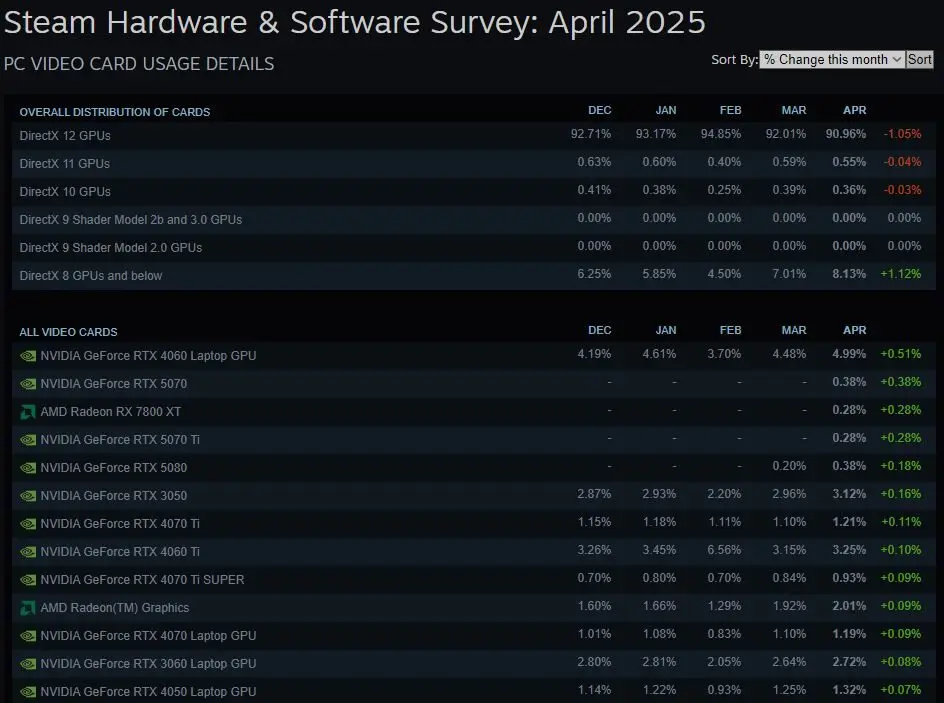Image resolution: width=944 pixels, height=703 pixels.
Task: Click NVIDIA logo beside GeForce RTX 5080
Action: tap(28, 468)
